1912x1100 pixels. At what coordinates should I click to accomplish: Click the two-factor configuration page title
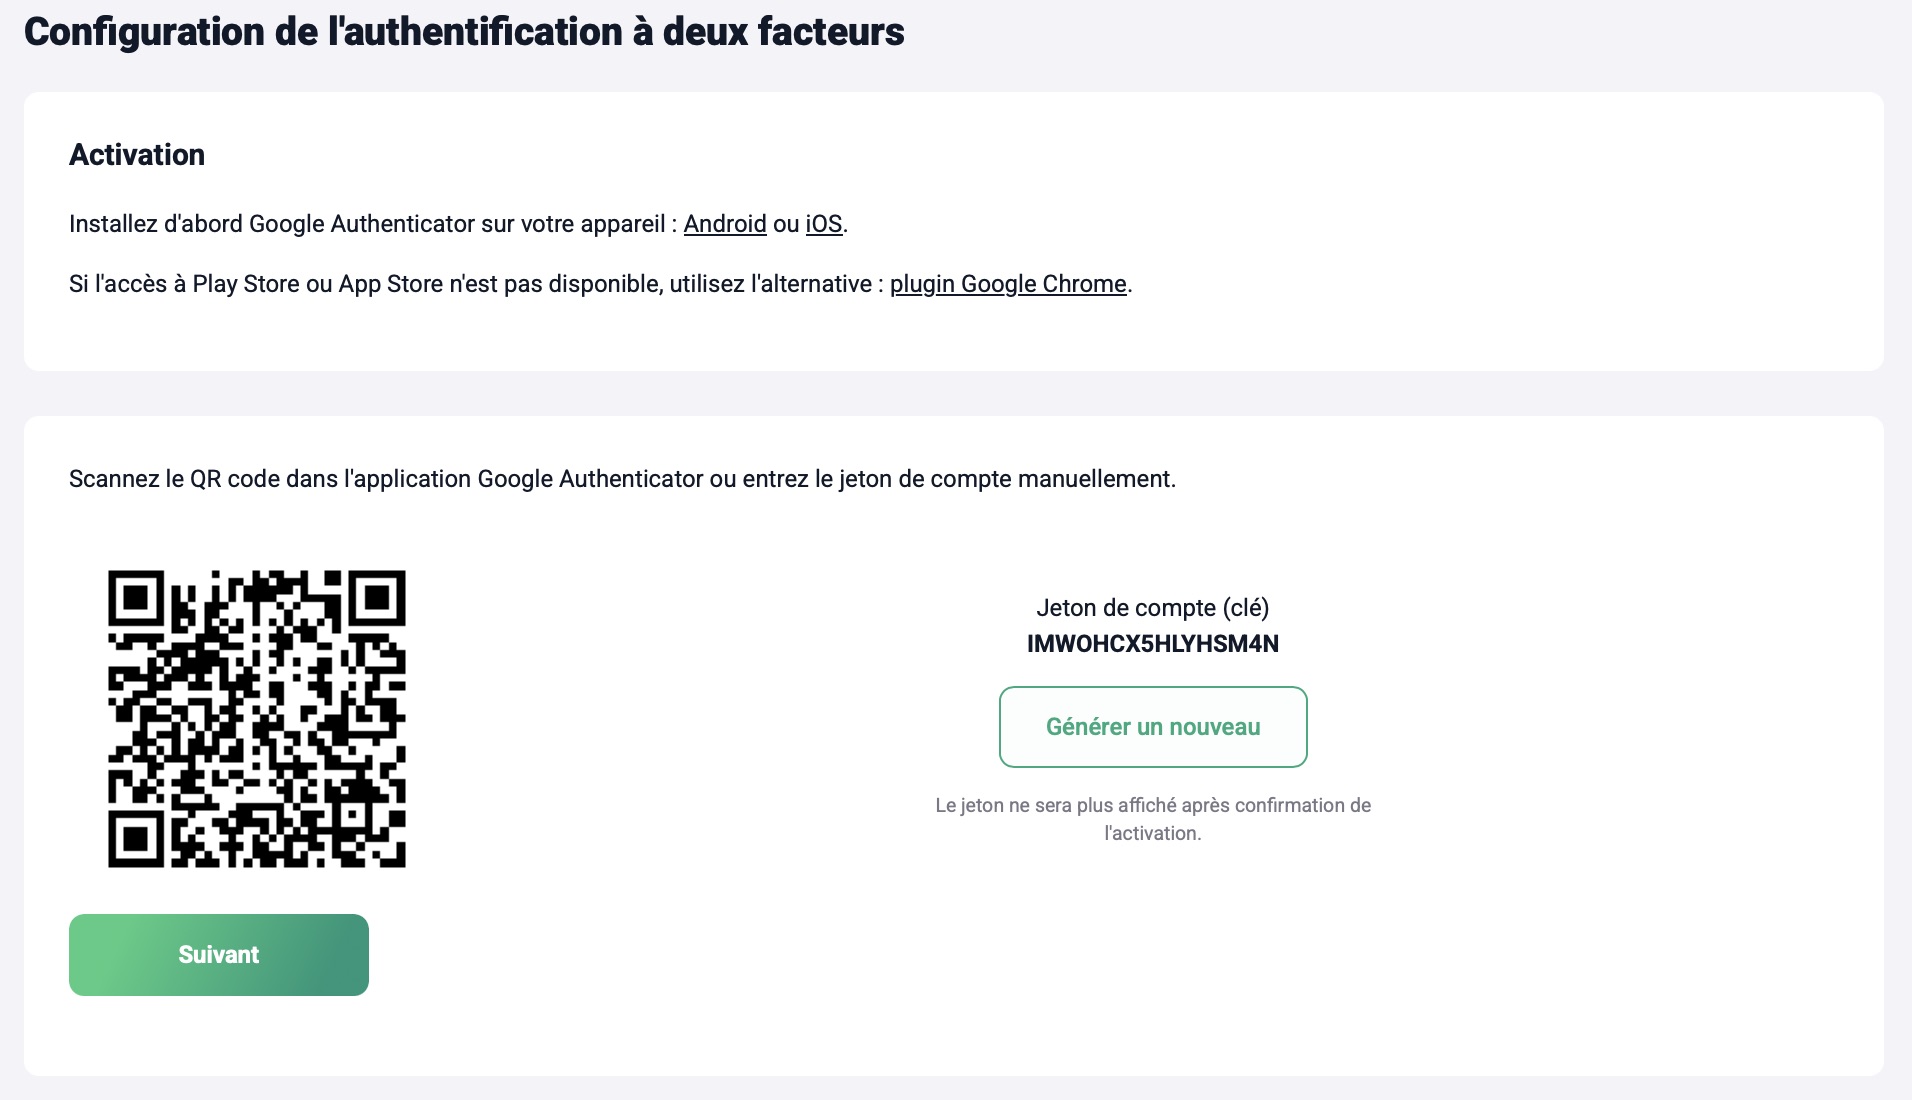point(464,32)
